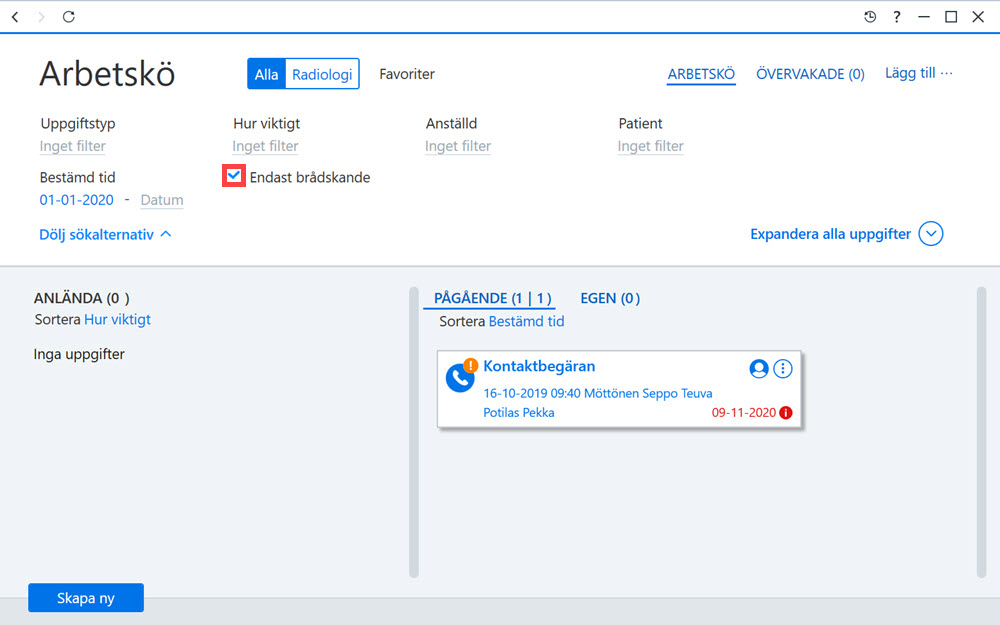1000x625 pixels.
Task: Uncheck the Endast brådskande checkbox
Action: point(234,176)
